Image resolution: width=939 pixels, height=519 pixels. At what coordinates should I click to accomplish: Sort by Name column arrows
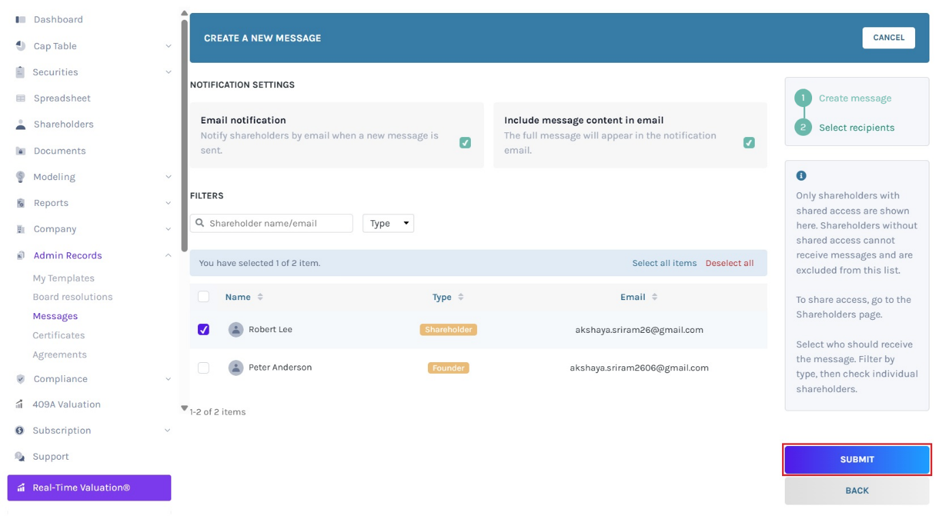click(x=260, y=297)
